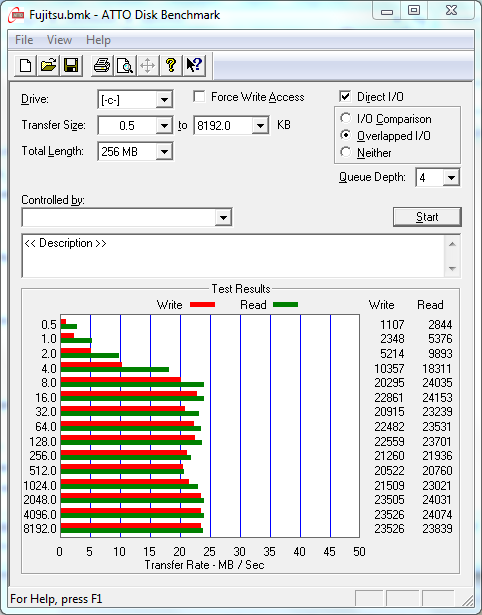
Task: Close the ATTO Disk Benchmark window
Action: pyautogui.click(x=451, y=11)
